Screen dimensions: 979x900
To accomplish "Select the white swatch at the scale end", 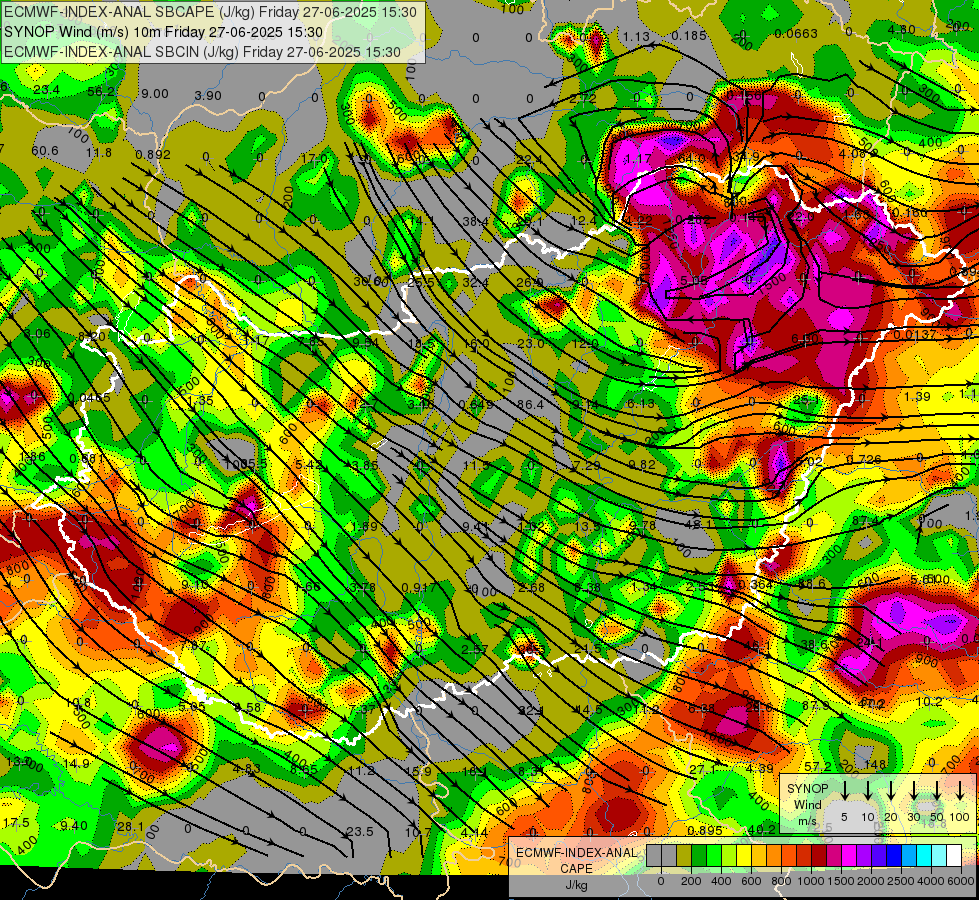I will point(953,855).
